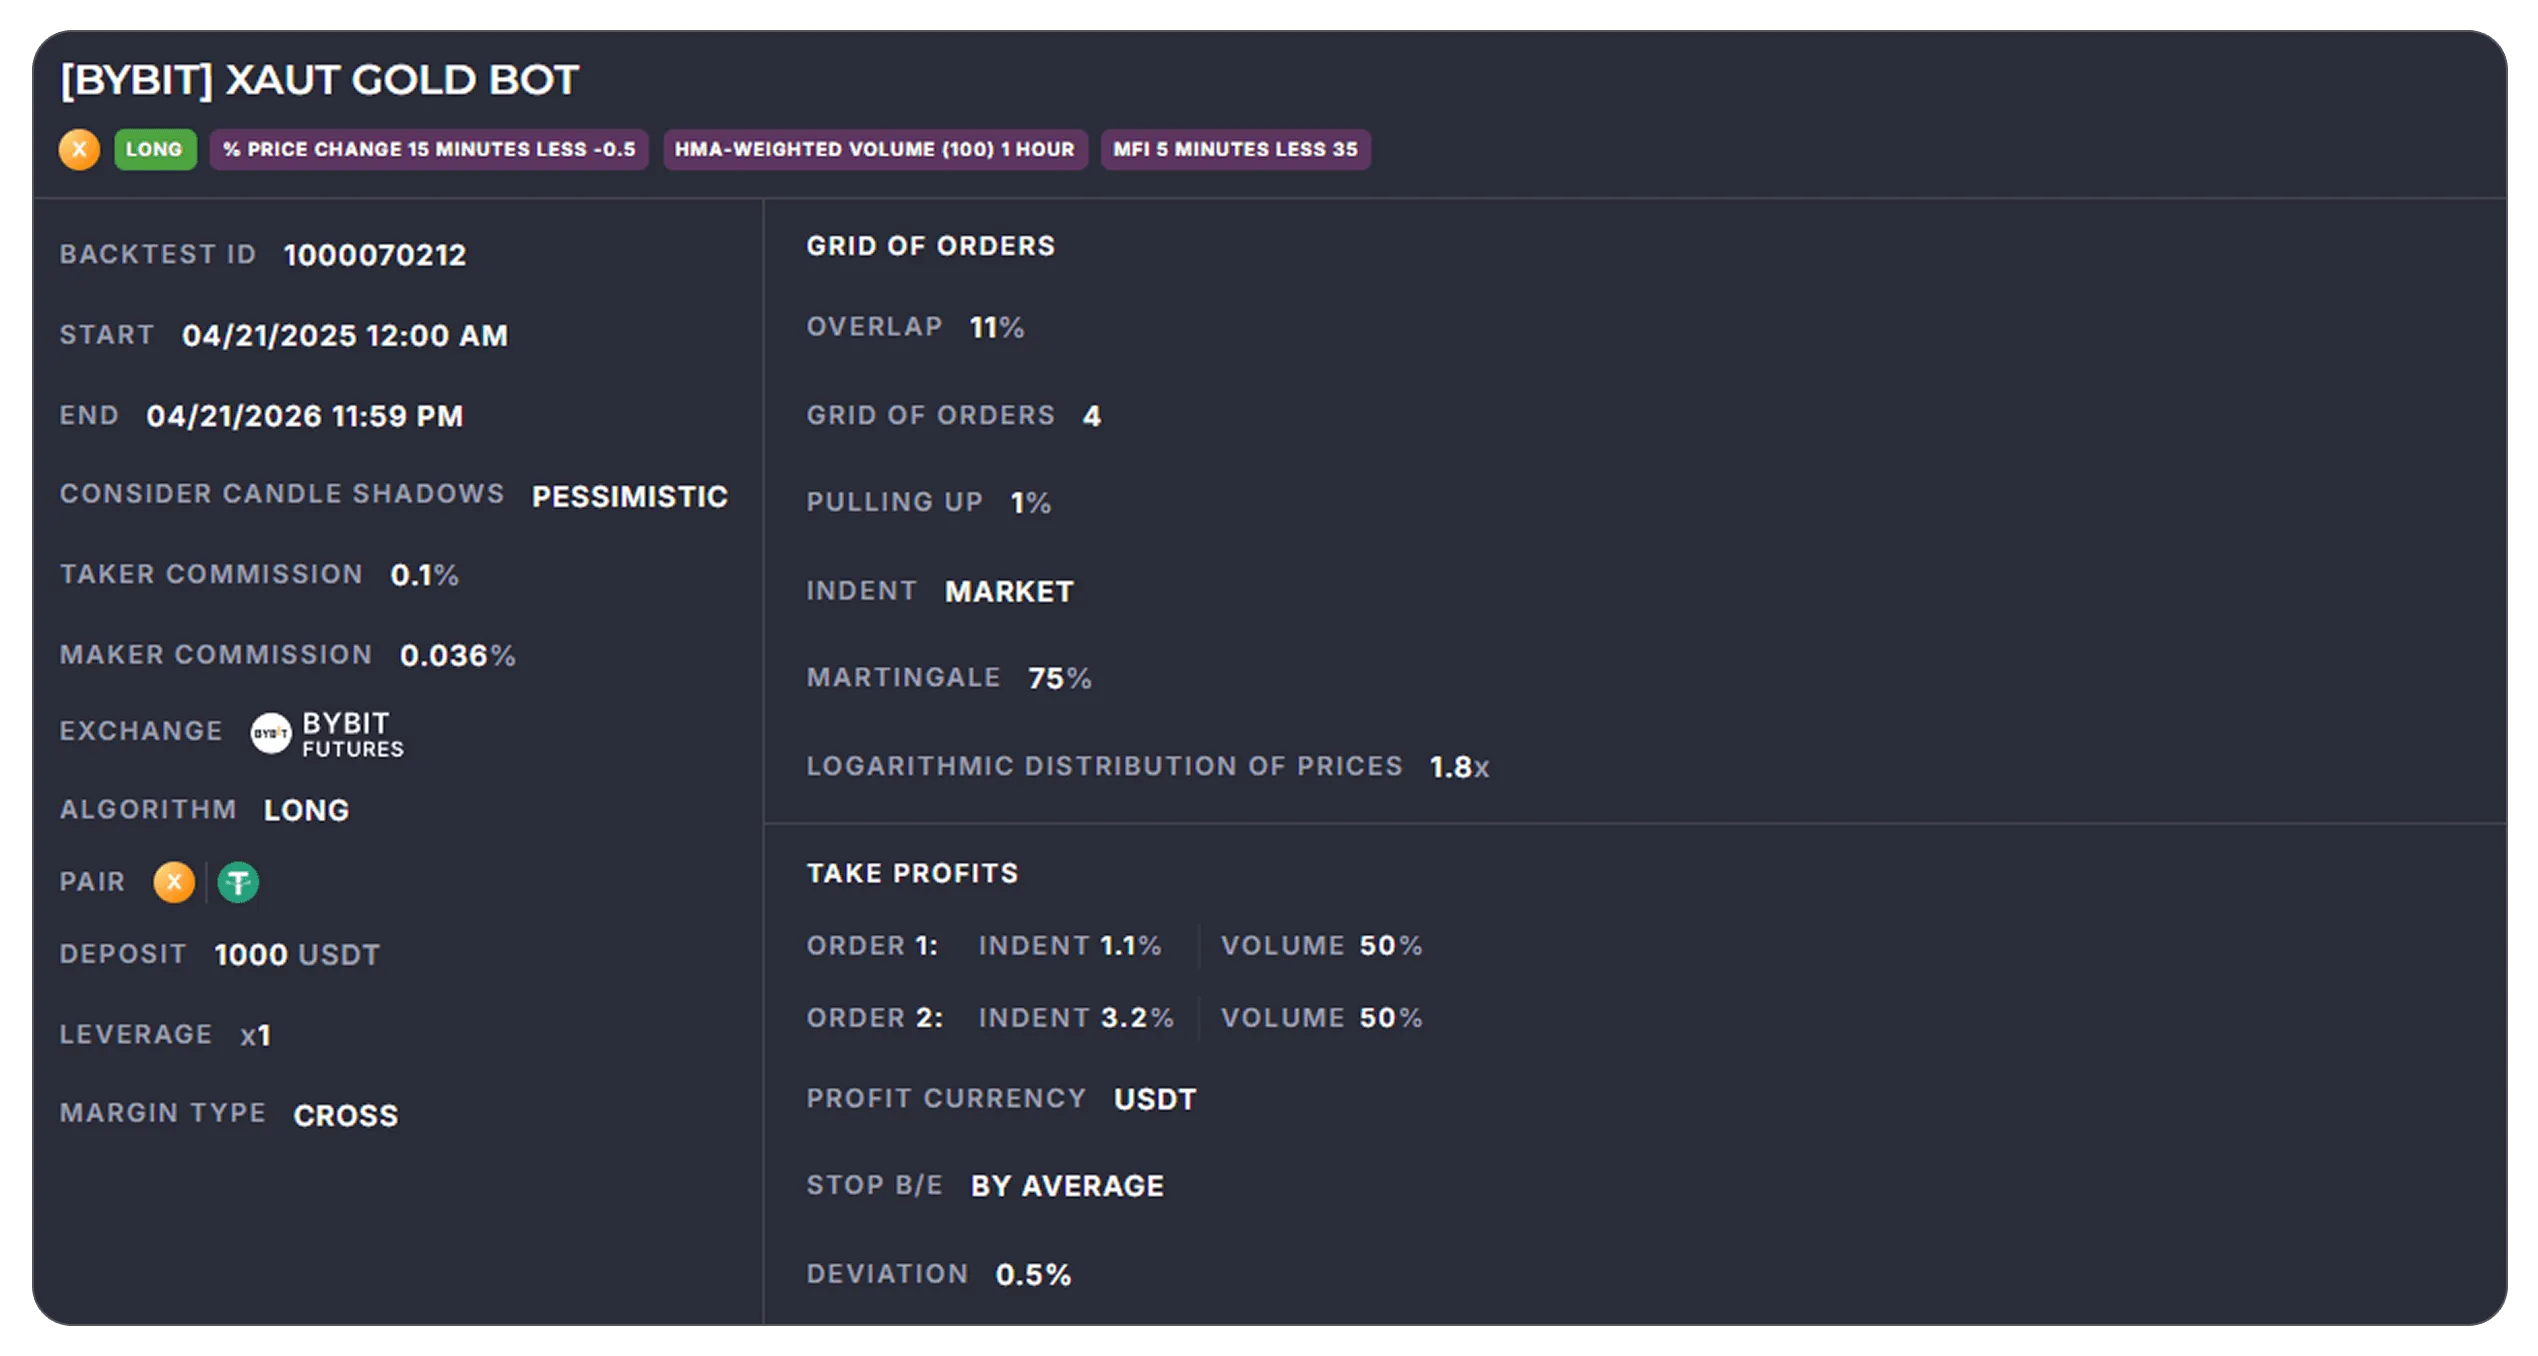Click Order 2 volume 50% value

1391,1018
